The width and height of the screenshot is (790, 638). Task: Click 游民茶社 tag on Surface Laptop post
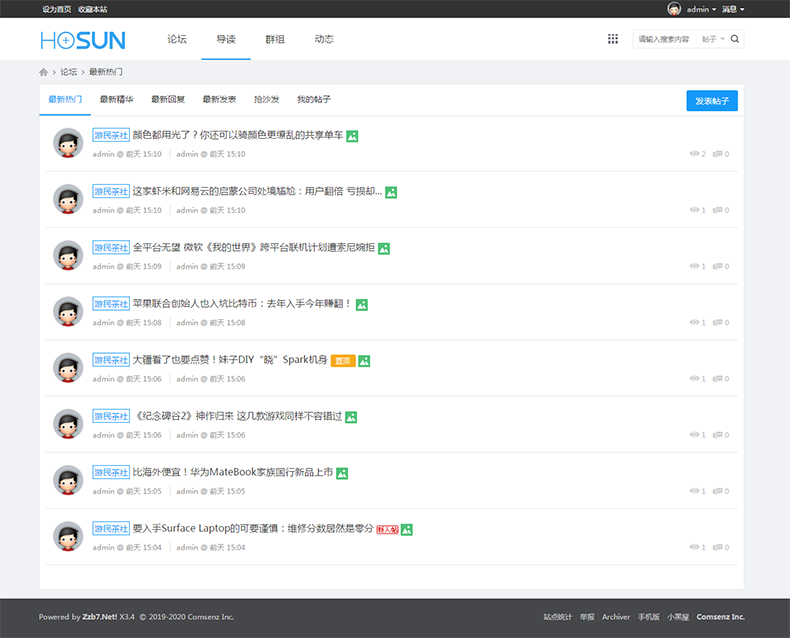point(111,529)
